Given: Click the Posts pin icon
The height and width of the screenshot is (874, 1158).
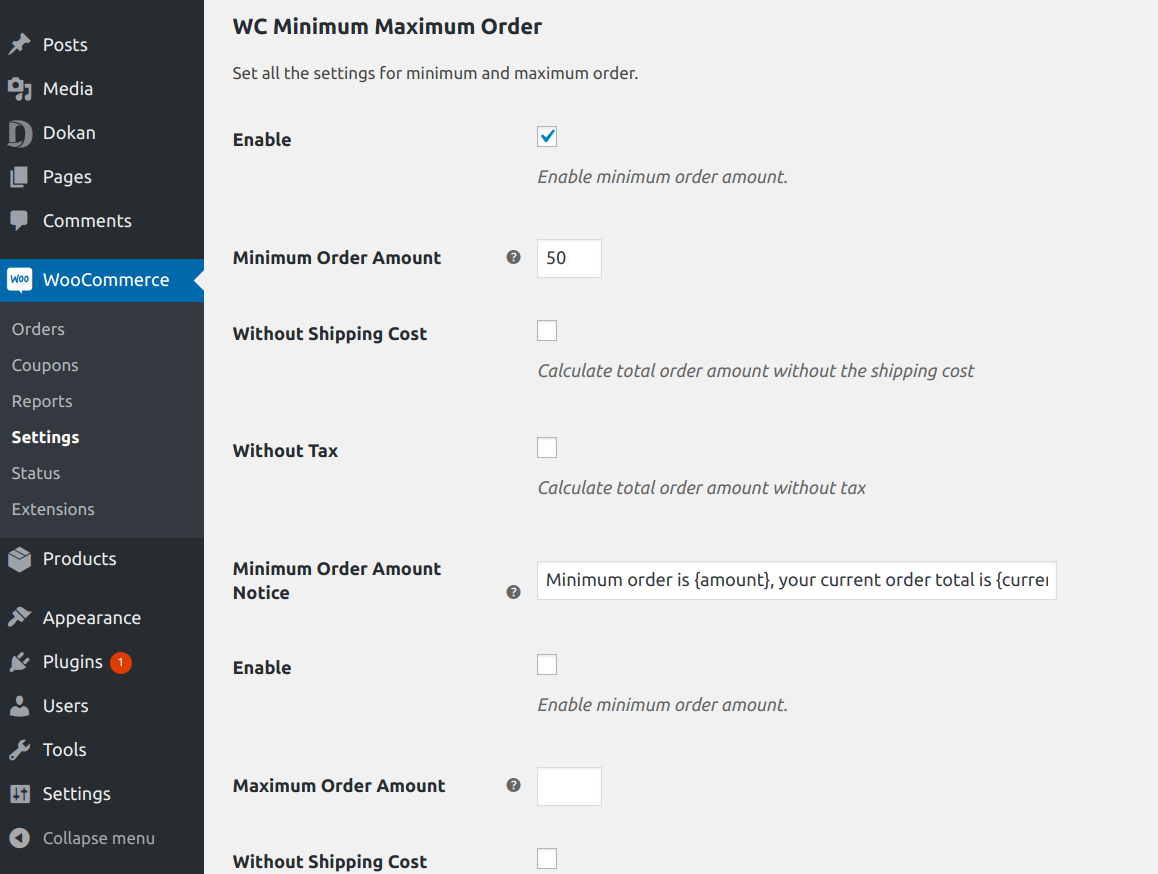Looking at the screenshot, I should [20, 44].
